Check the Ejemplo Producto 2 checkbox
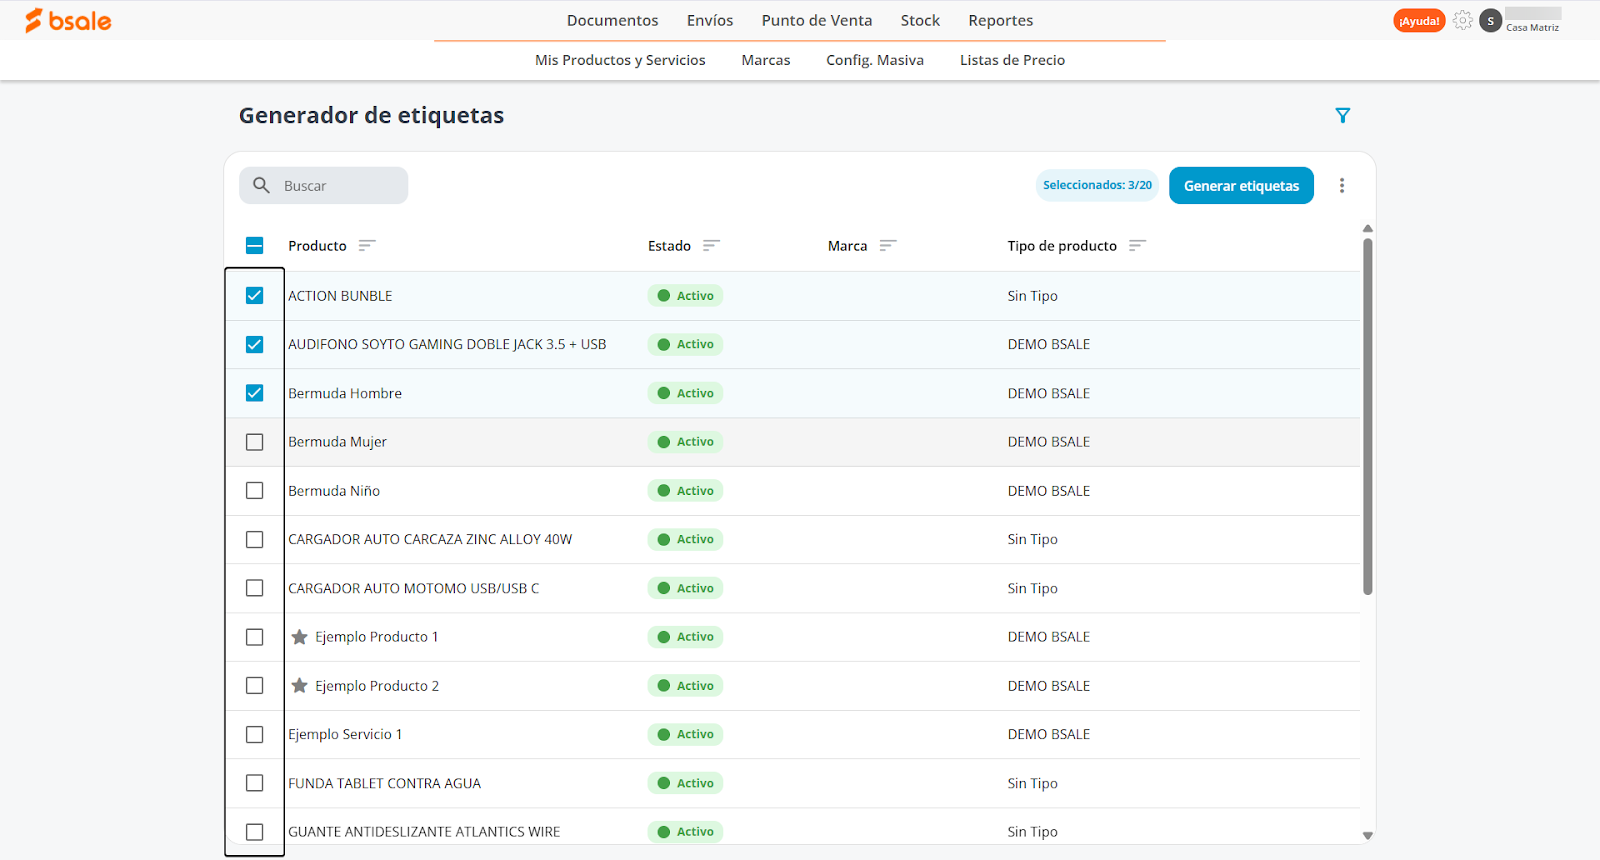Image resolution: width=1600 pixels, height=860 pixels. pyautogui.click(x=254, y=685)
